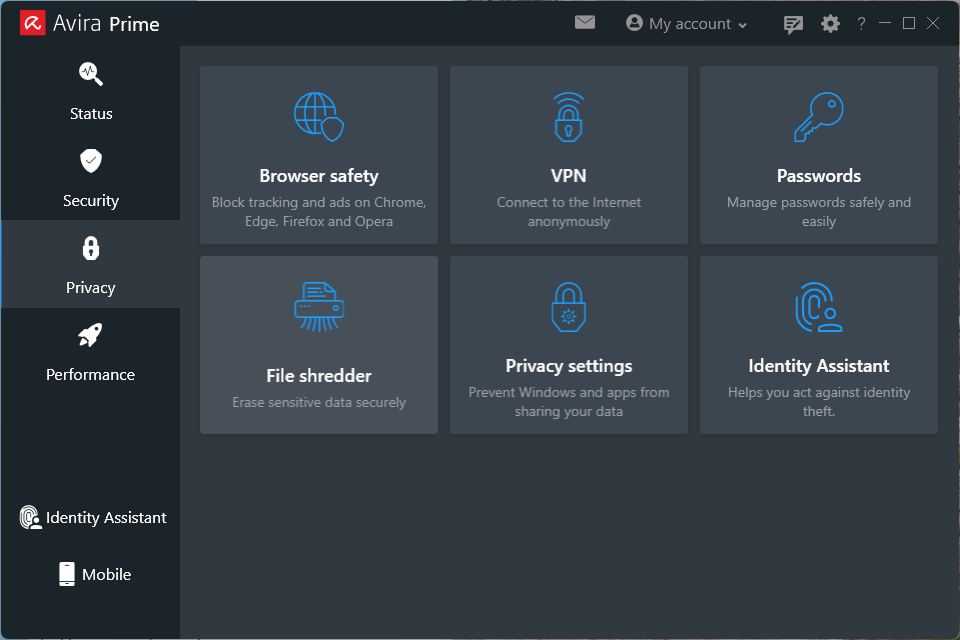Open the Browser safety card title
Screen dimensions: 960x640
coord(319,176)
